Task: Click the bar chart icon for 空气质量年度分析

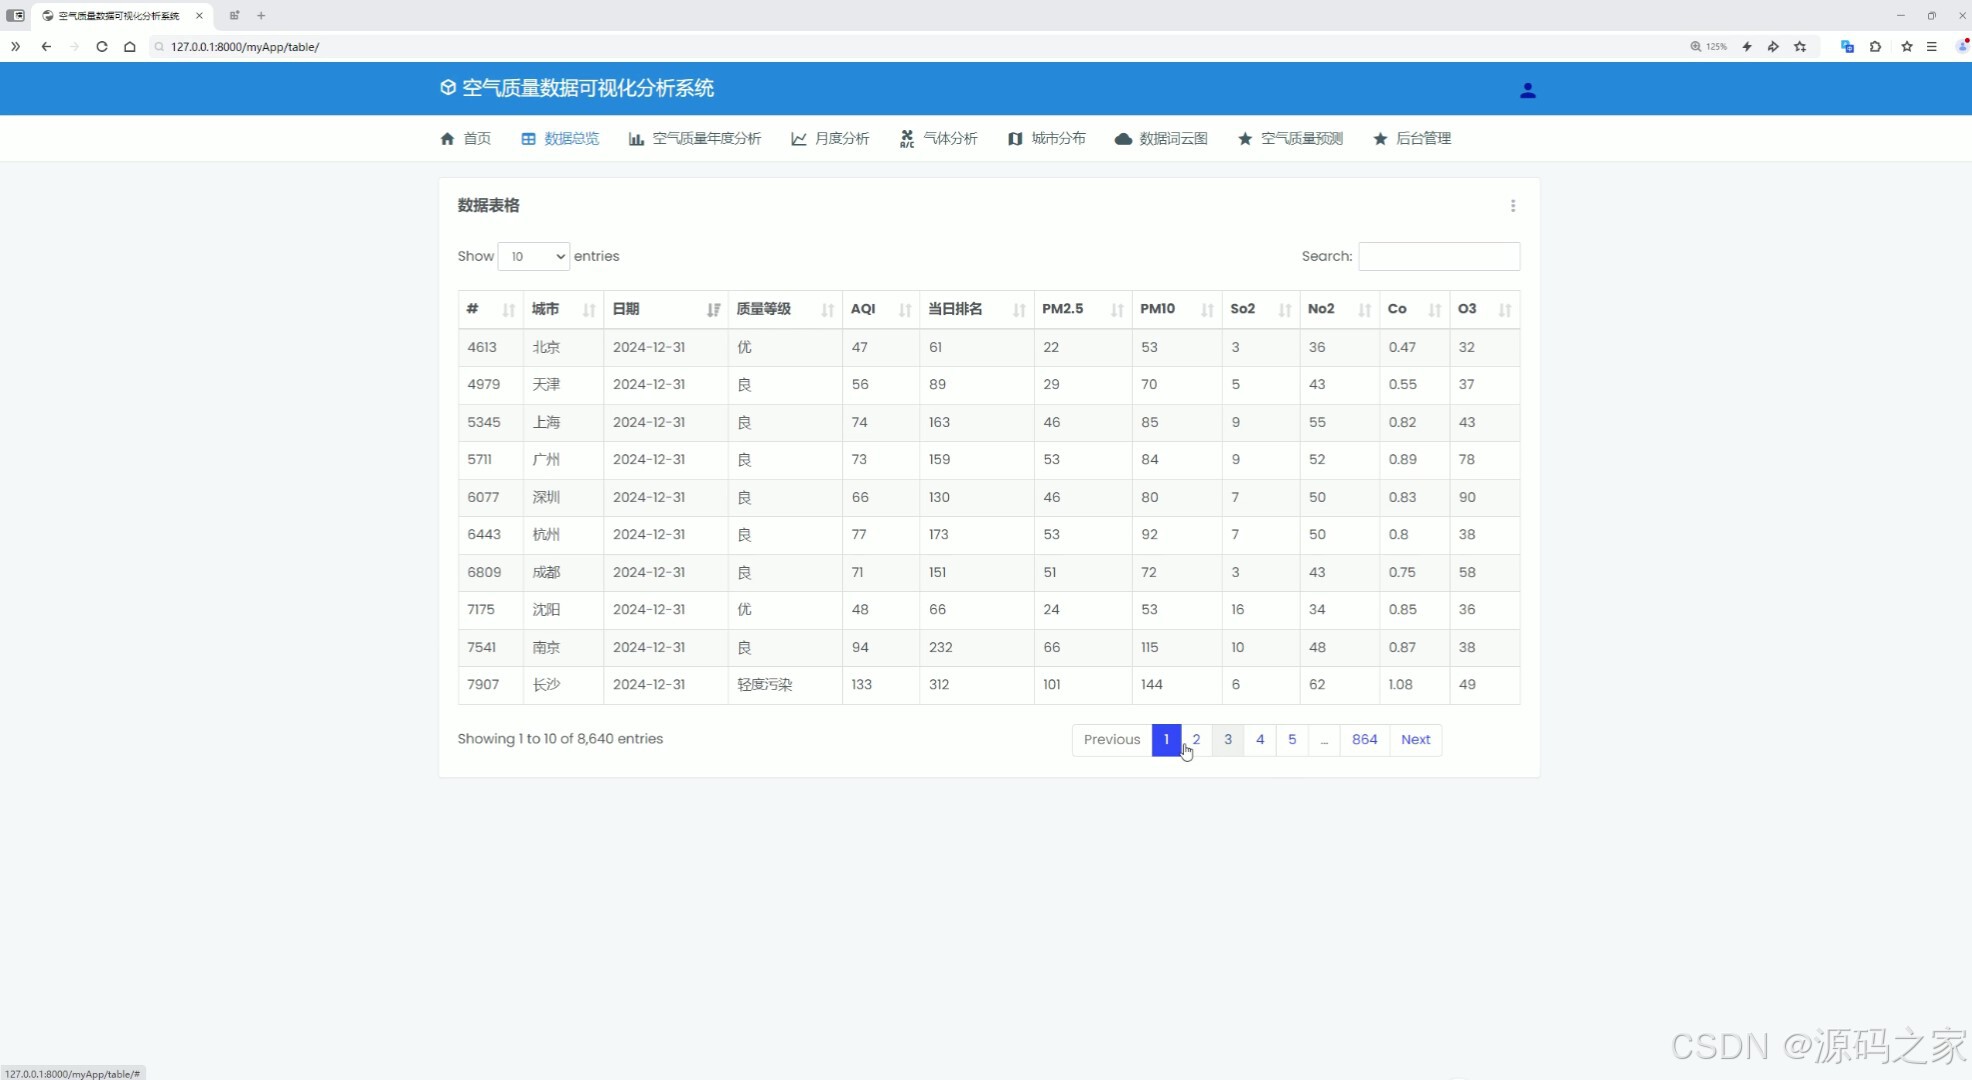Action: [x=636, y=139]
